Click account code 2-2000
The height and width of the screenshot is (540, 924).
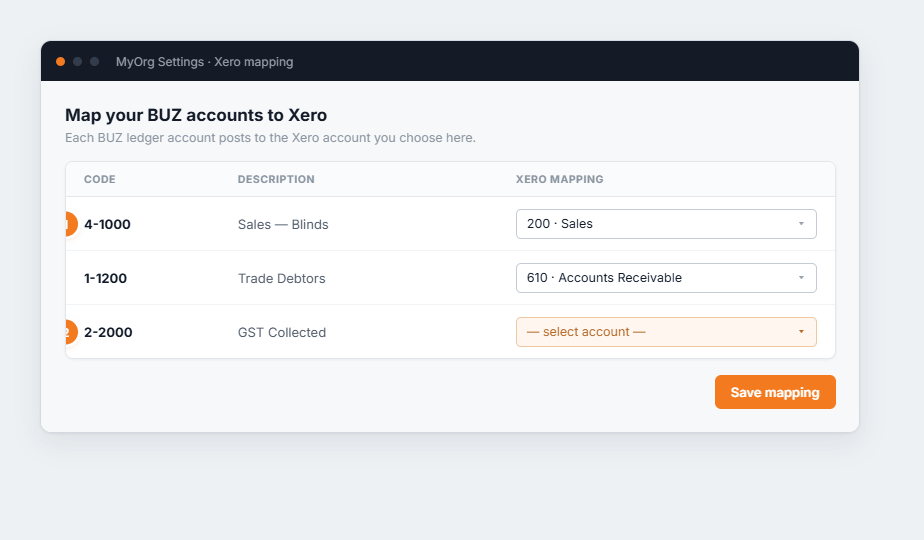108,332
